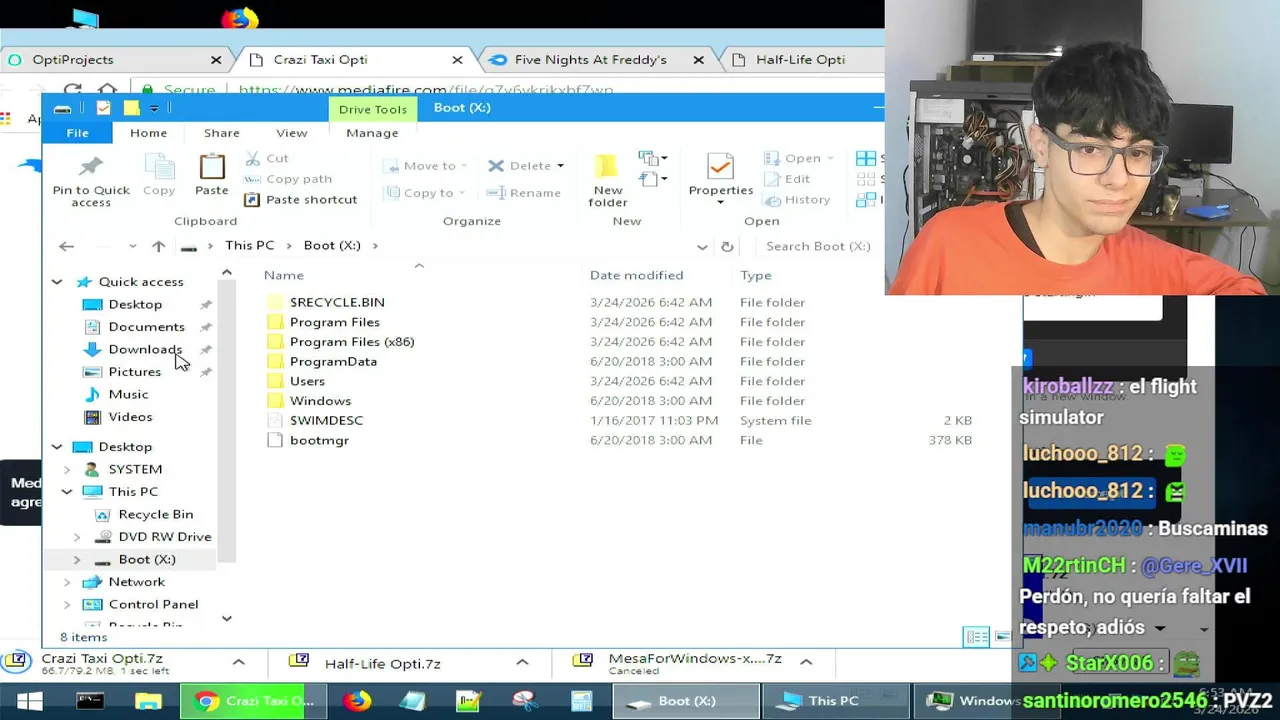This screenshot has width=1280, height=720.
Task: Click the Rename button in ribbon
Action: (524, 193)
